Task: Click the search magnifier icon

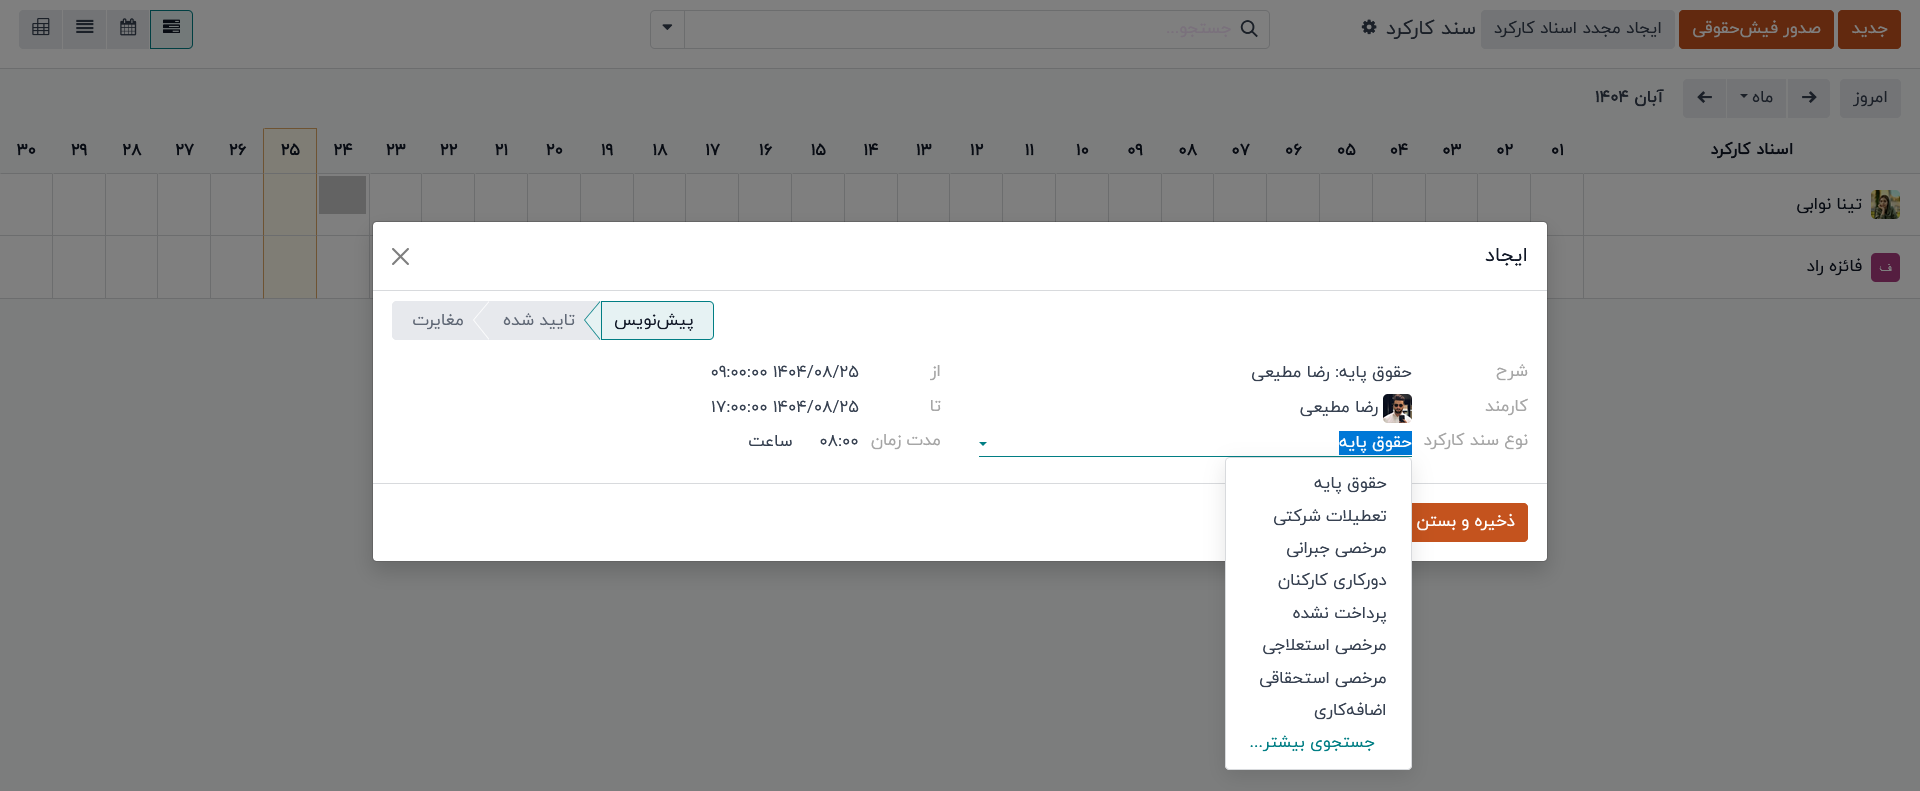Action: click(1249, 29)
